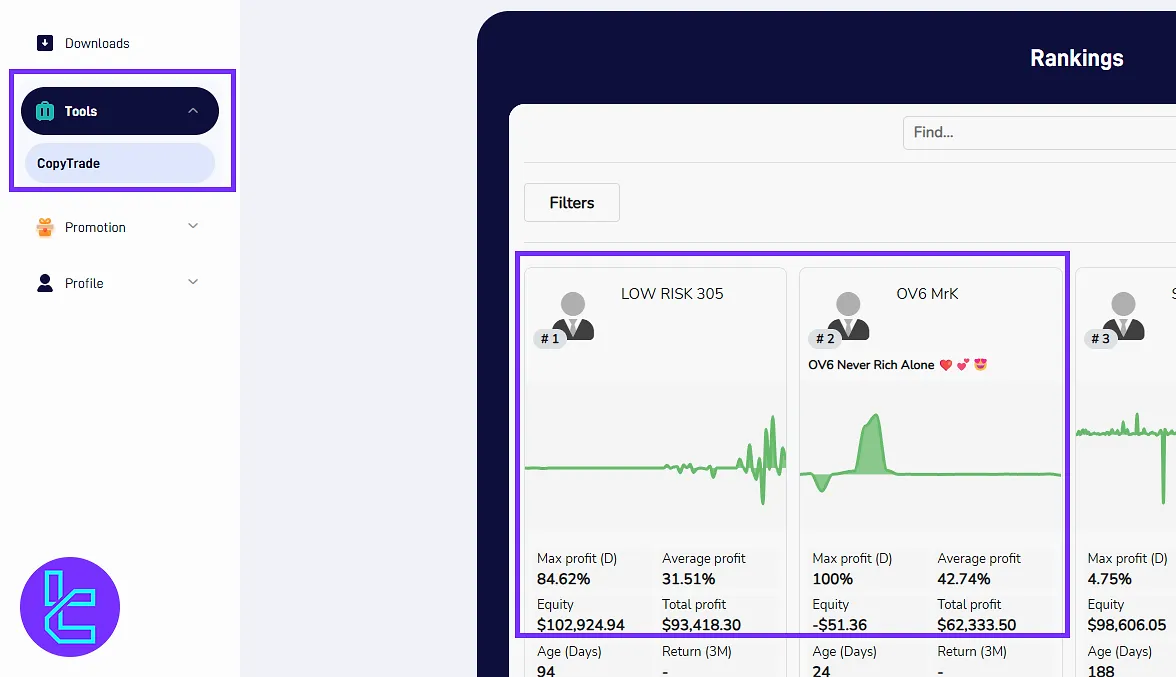Click the age value 188
The height and width of the screenshot is (677, 1176).
point(1101,671)
